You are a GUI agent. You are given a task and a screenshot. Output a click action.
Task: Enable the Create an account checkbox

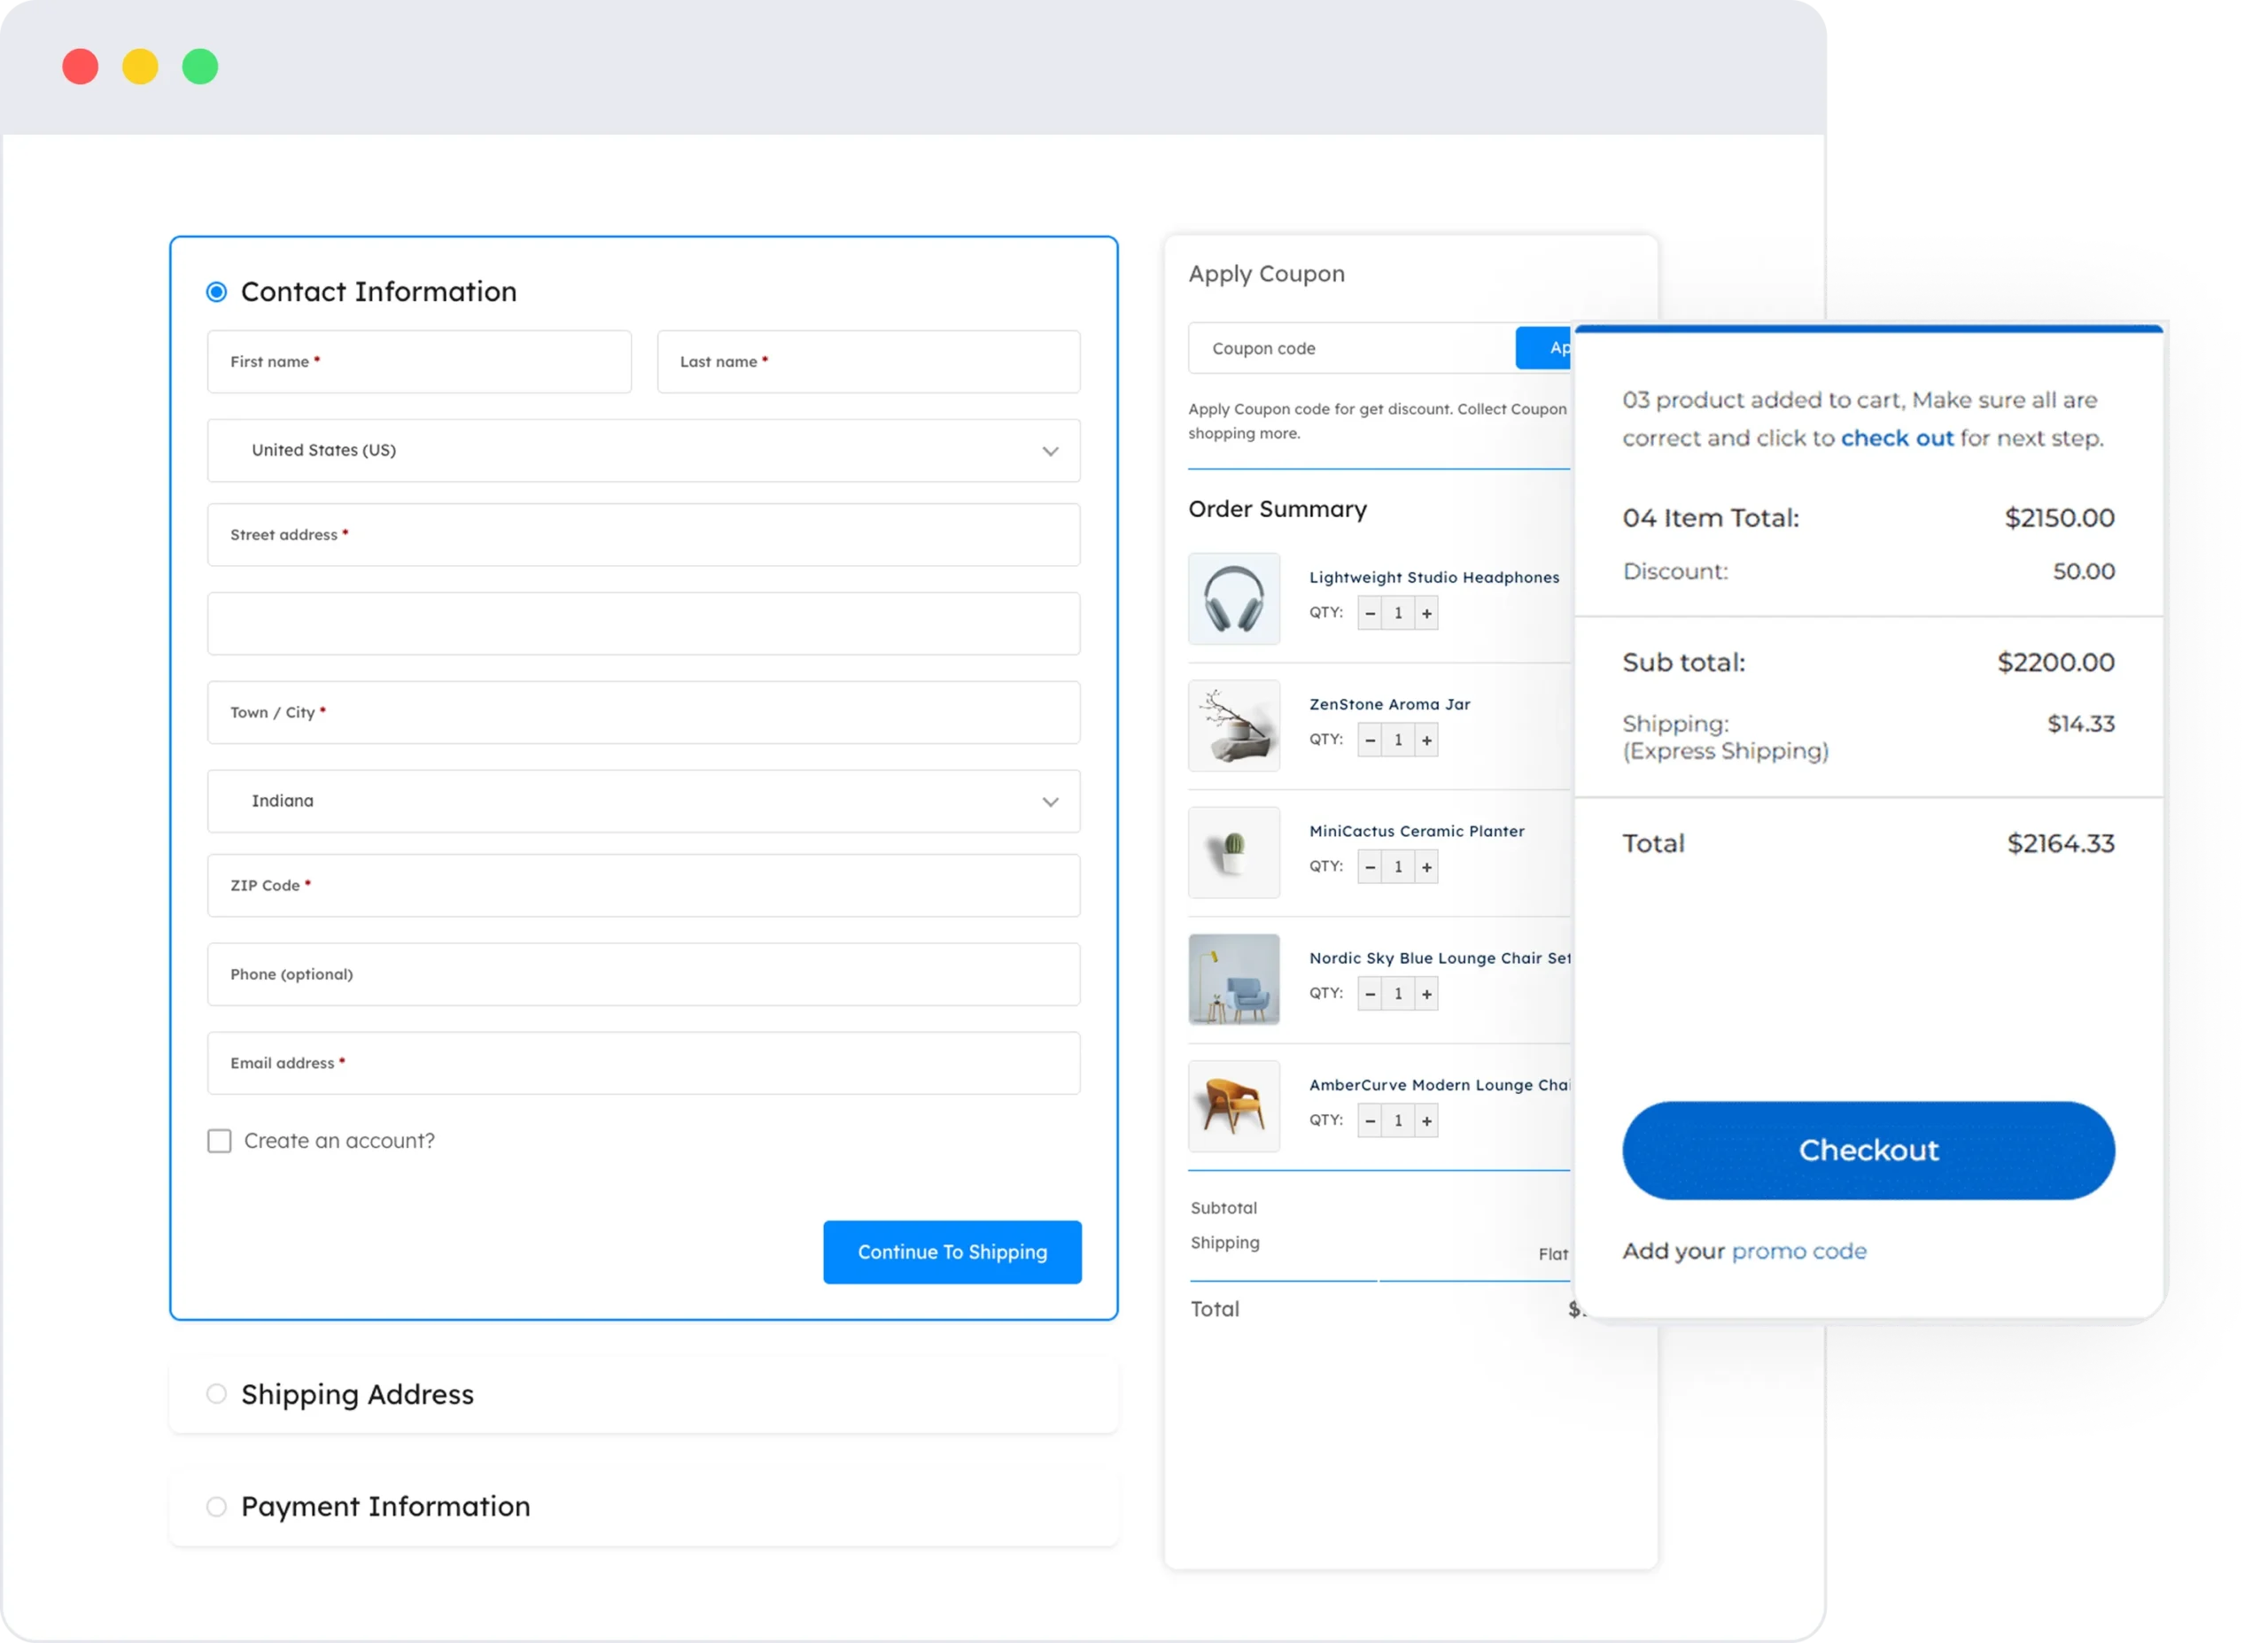point(219,1140)
